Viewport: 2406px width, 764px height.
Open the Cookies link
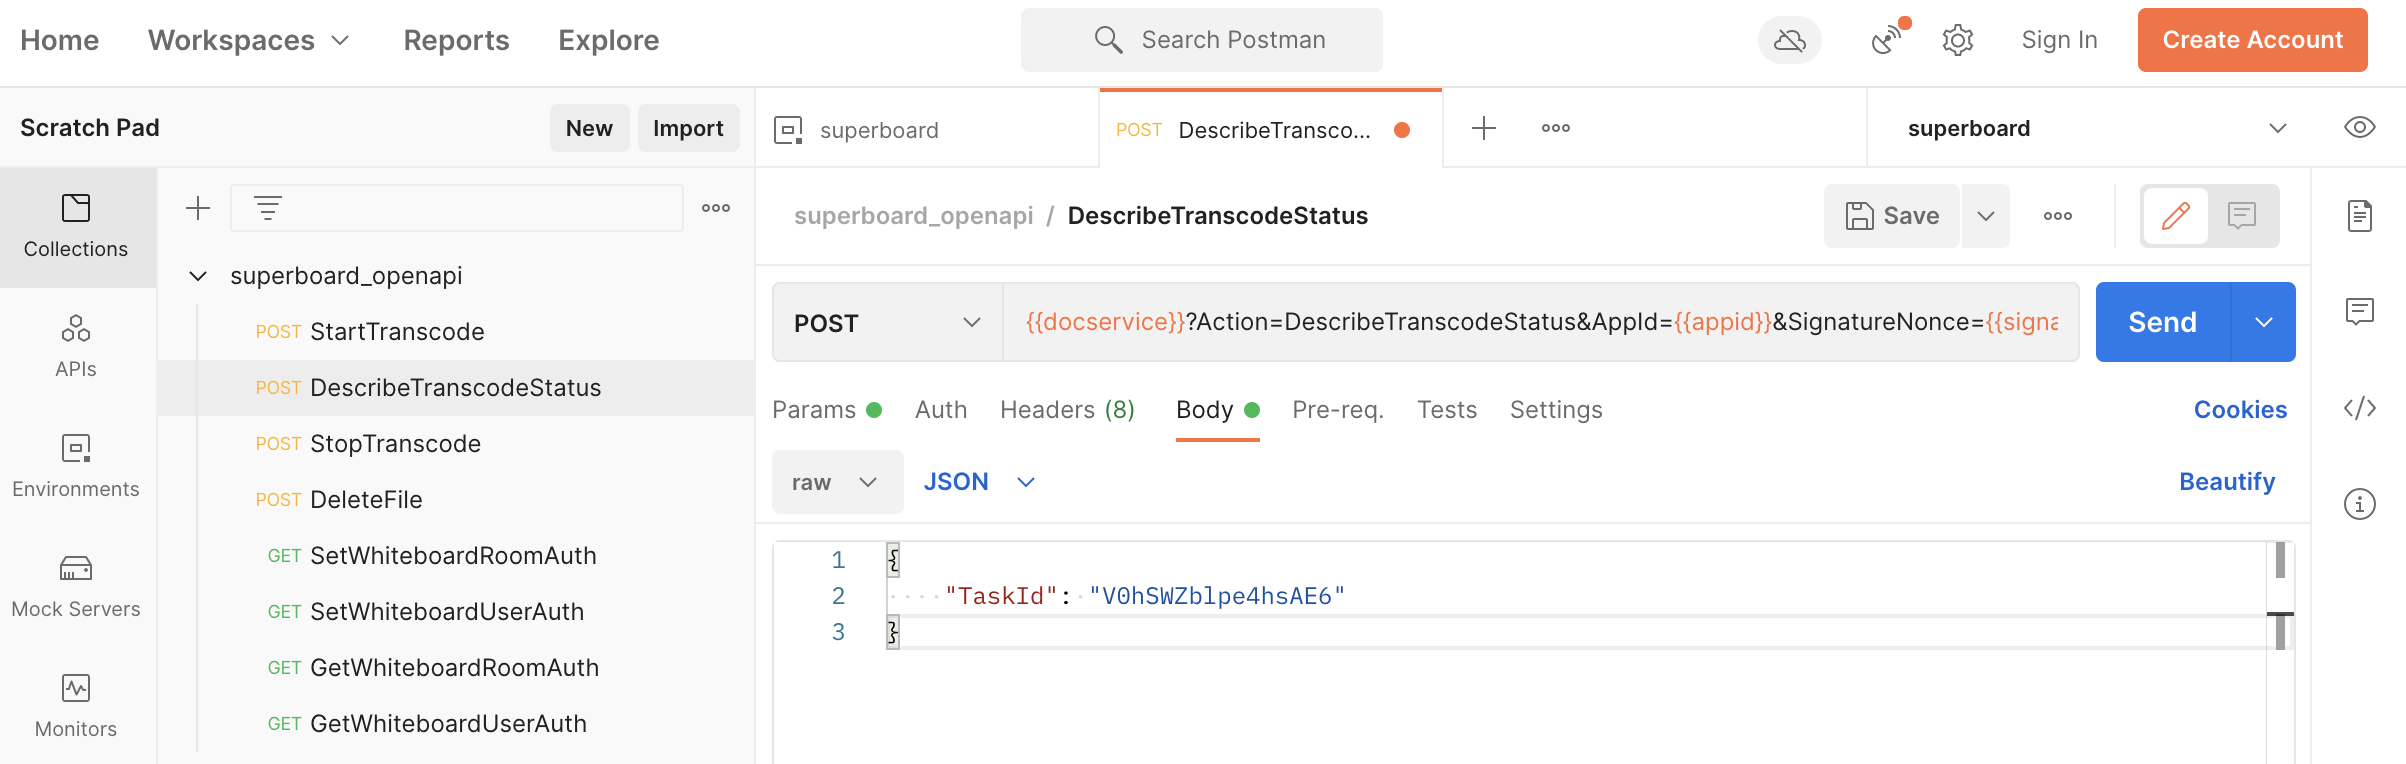click(2240, 410)
